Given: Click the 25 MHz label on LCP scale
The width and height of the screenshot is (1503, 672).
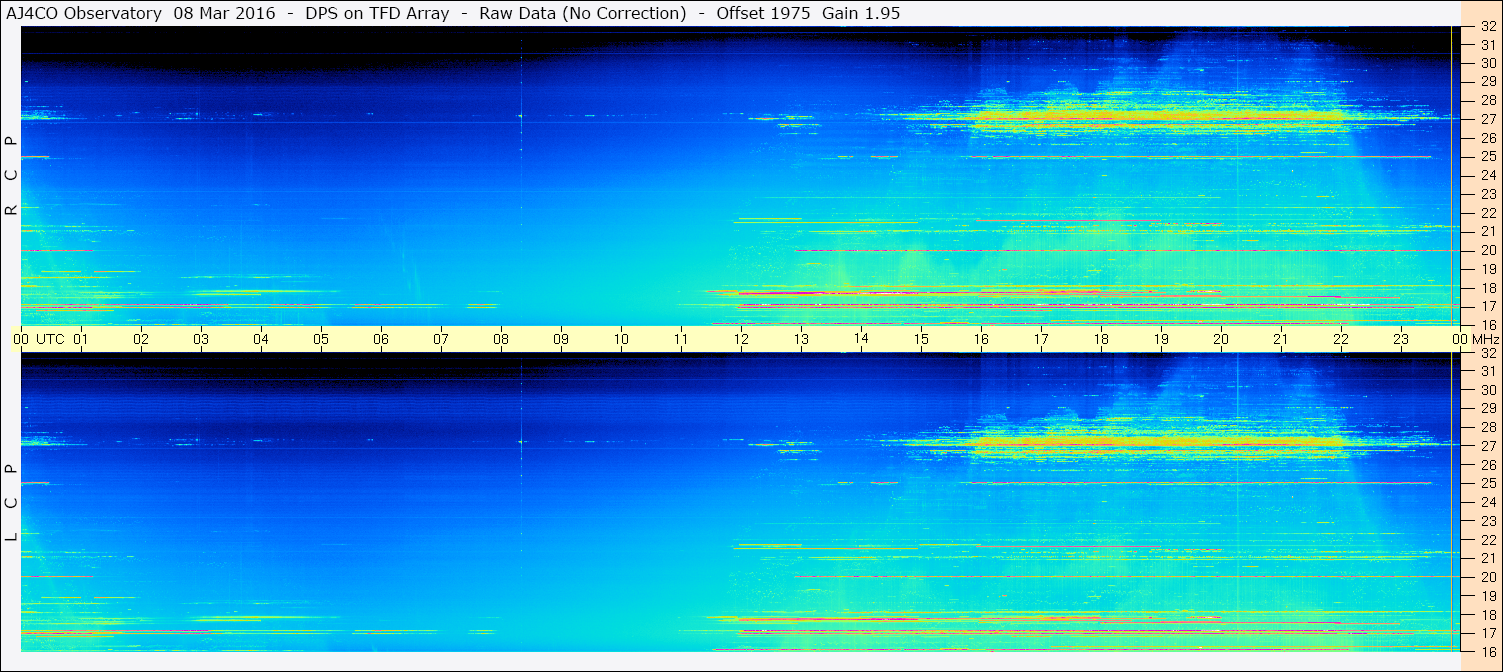Looking at the screenshot, I should click(x=1487, y=483).
